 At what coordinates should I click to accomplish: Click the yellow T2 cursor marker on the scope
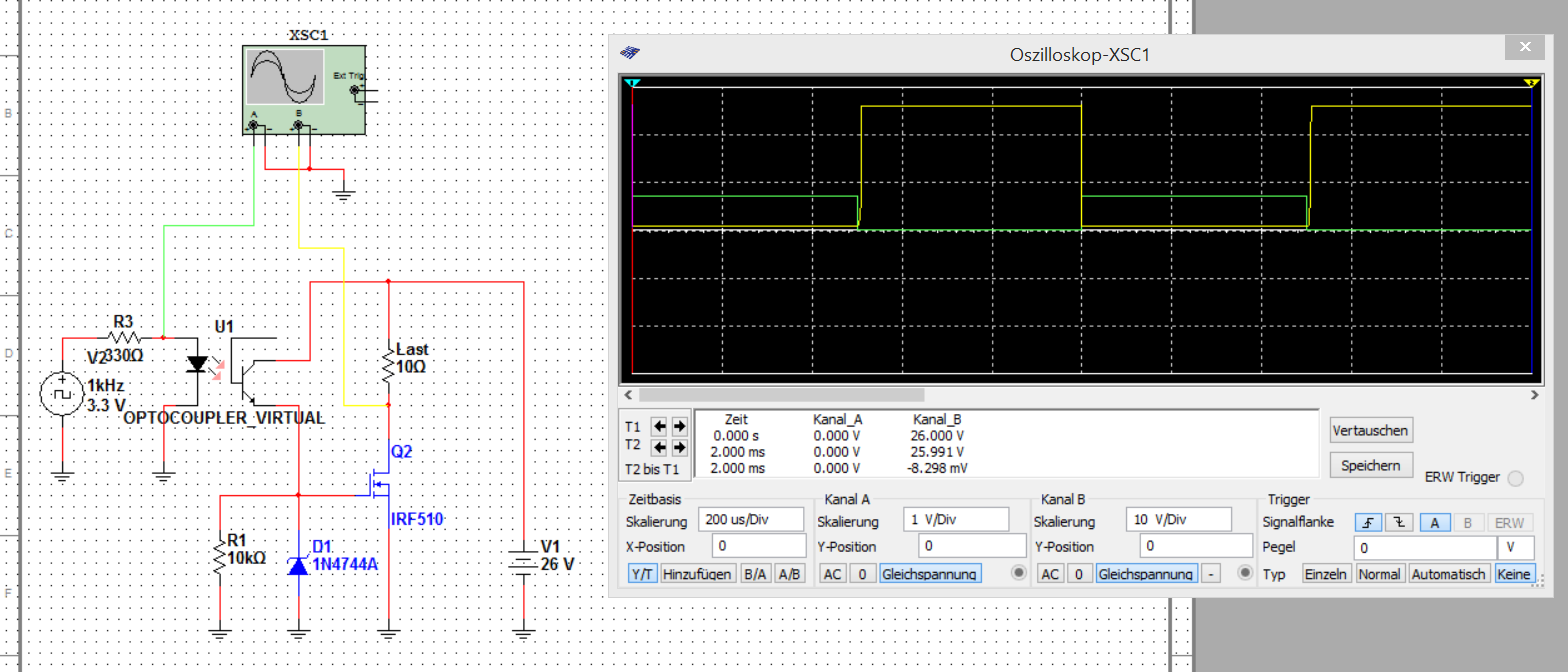(x=1530, y=82)
